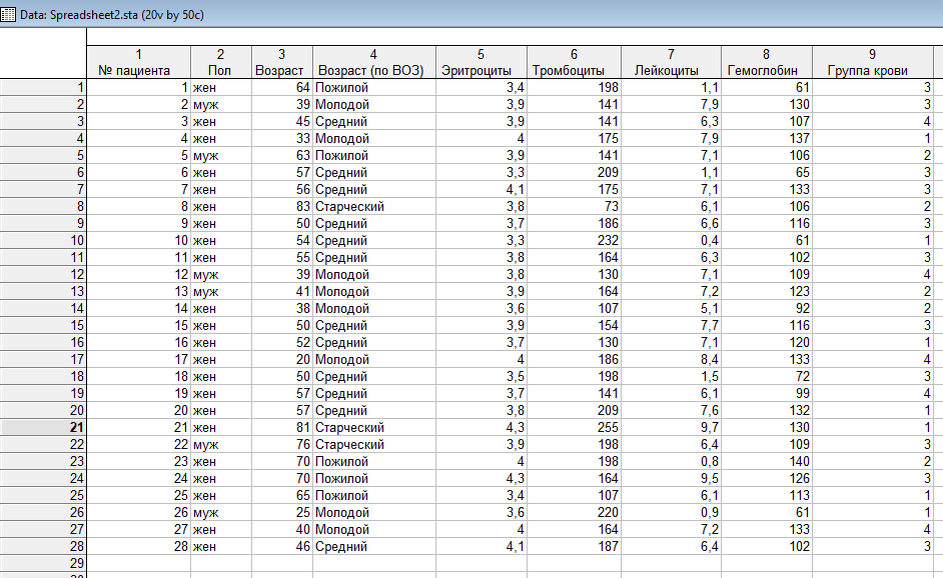The width and height of the screenshot is (943, 578).
Task: Click Лейкоциты cell 0,4 in row 10
Action: 671,240
